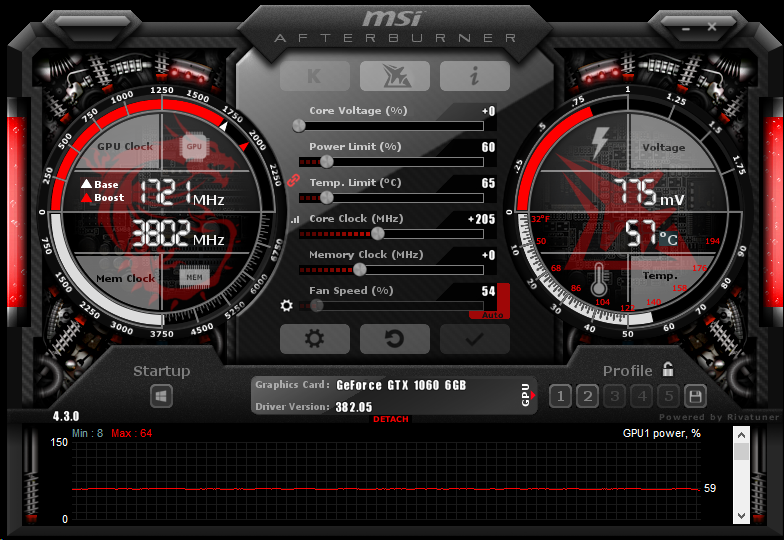Click the GeForce GTX 1060 6GB card name
Viewport: 784px width, 540px height.
pos(401,385)
